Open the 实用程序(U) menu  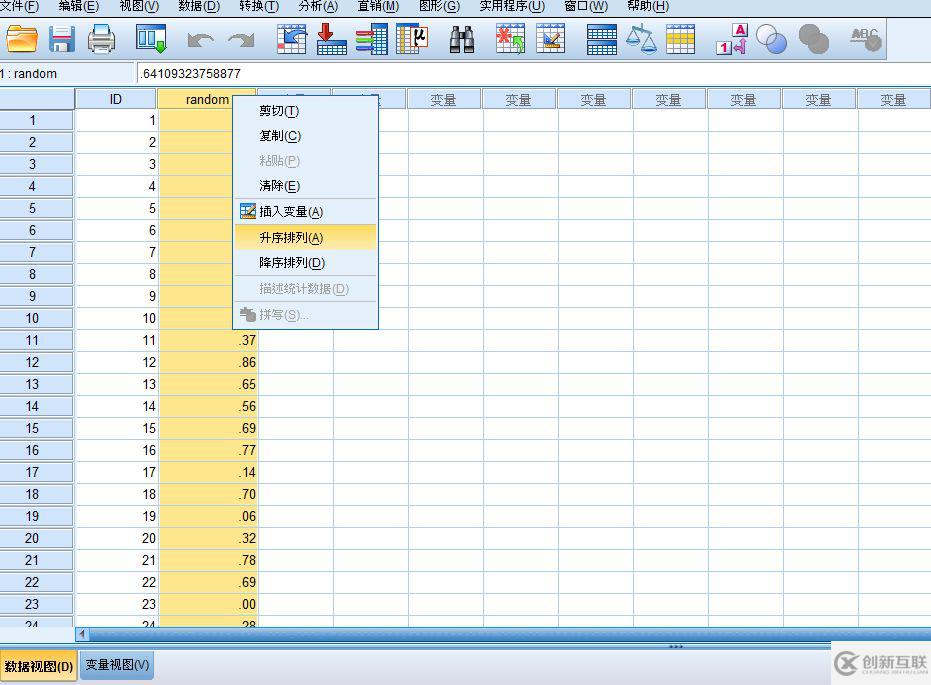point(512,7)
